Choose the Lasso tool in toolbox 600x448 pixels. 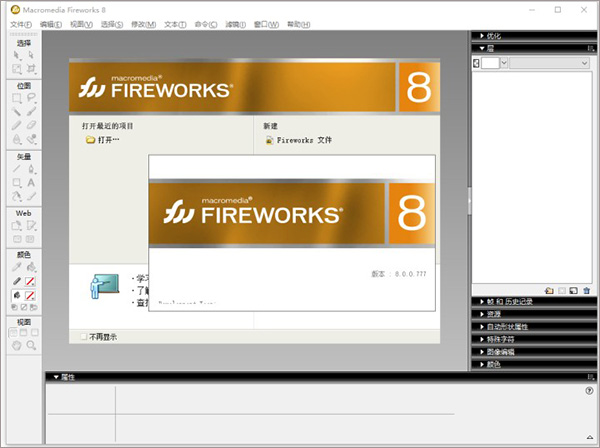[x=32, y=98]
